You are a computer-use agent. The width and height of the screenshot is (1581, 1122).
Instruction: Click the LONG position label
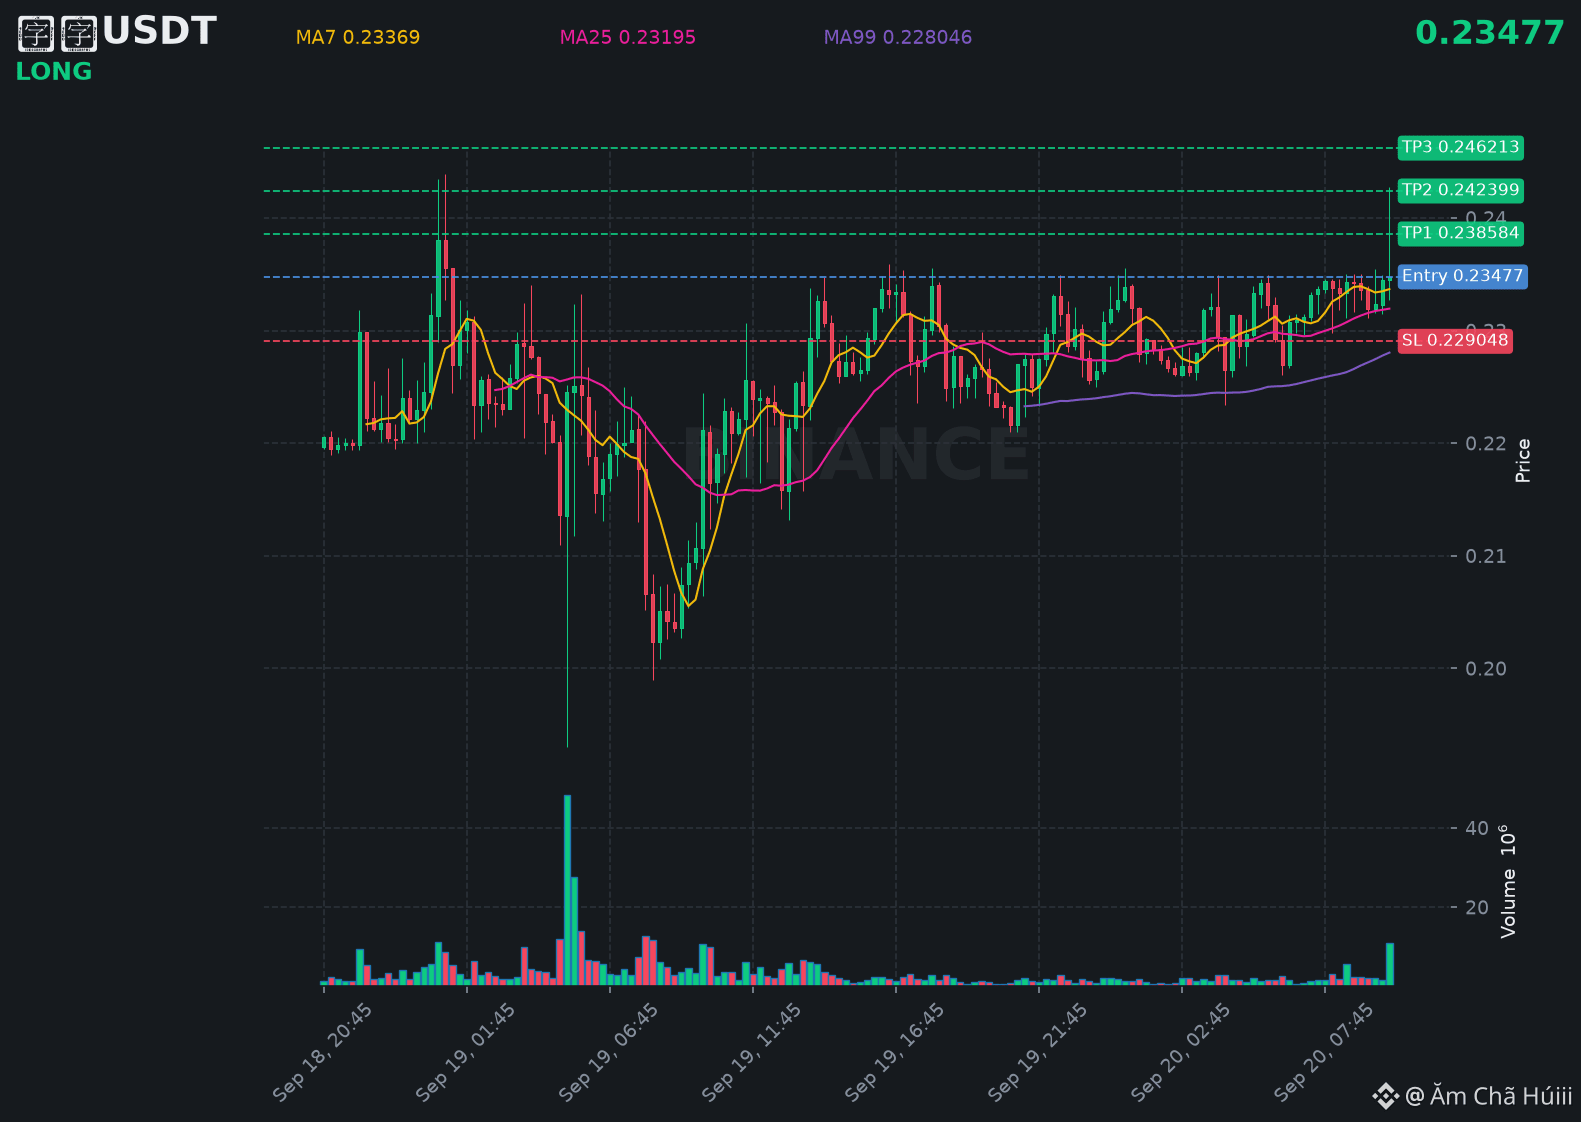[x=54, y=72]
